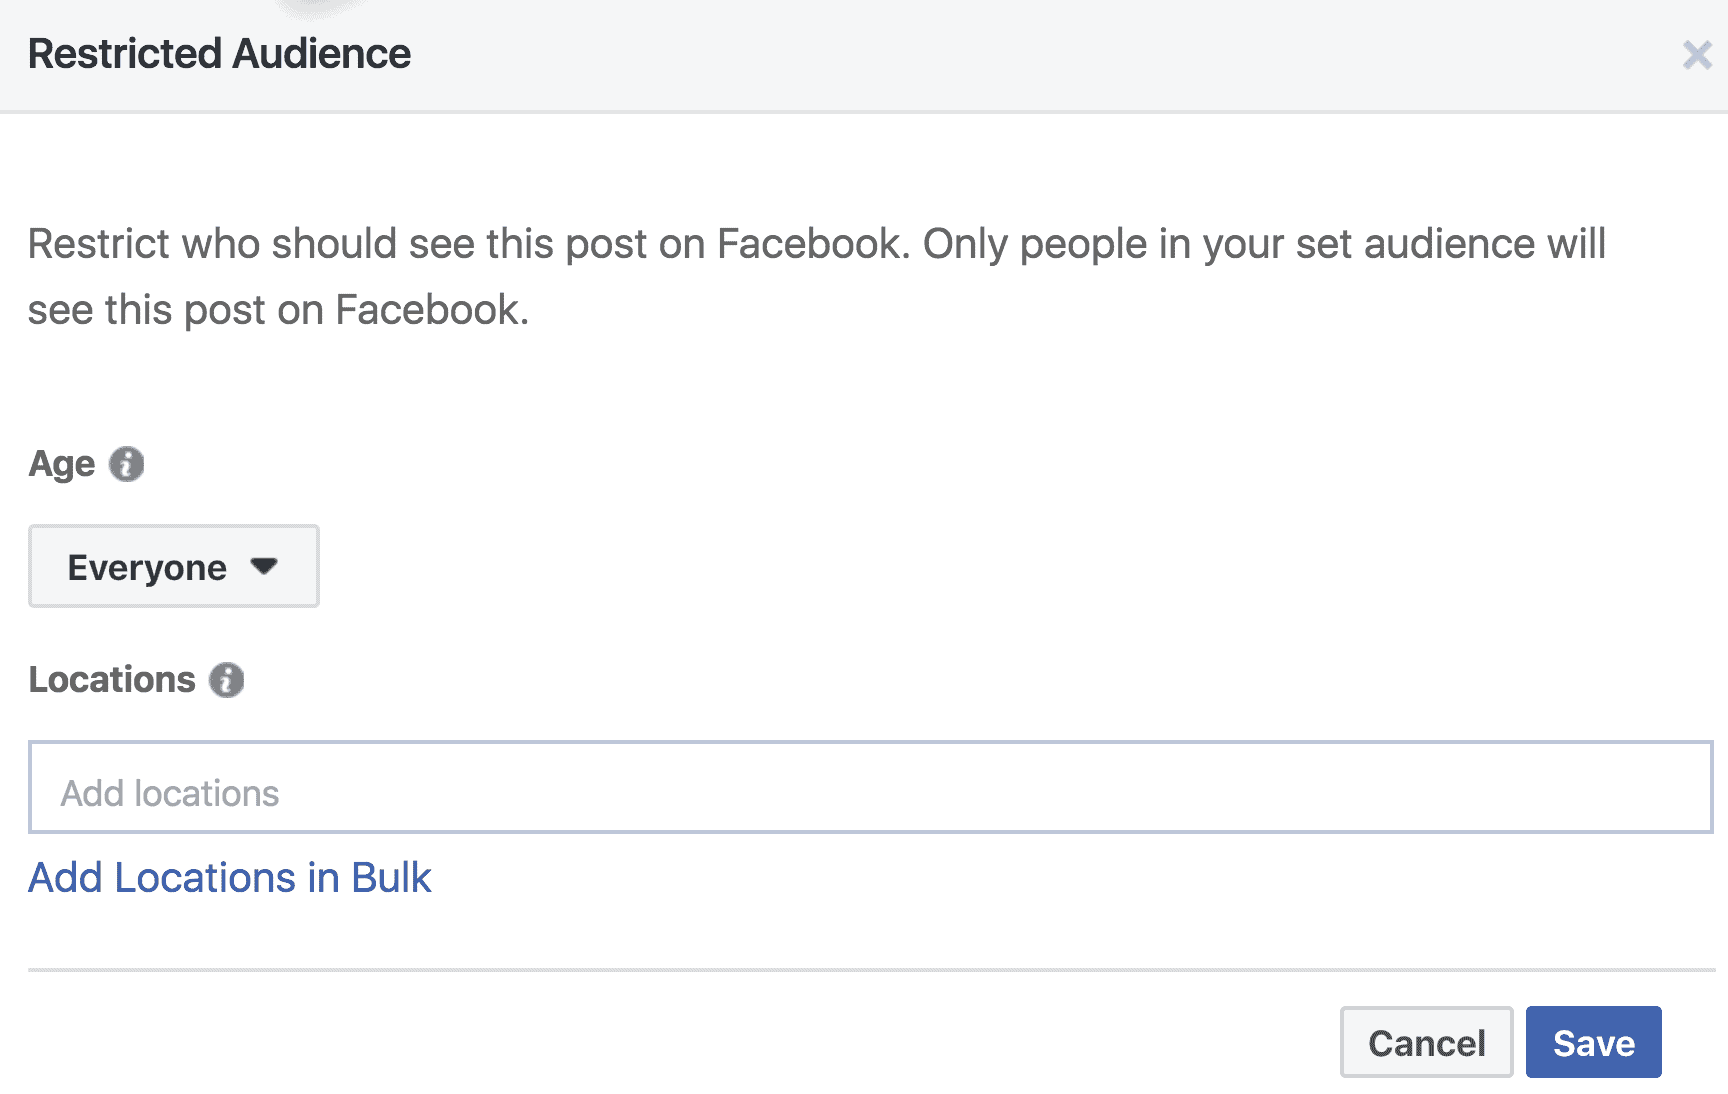1728x1094 pixels.
Task: Select the Everyone text in age selector
Action: tap(147, 568)
